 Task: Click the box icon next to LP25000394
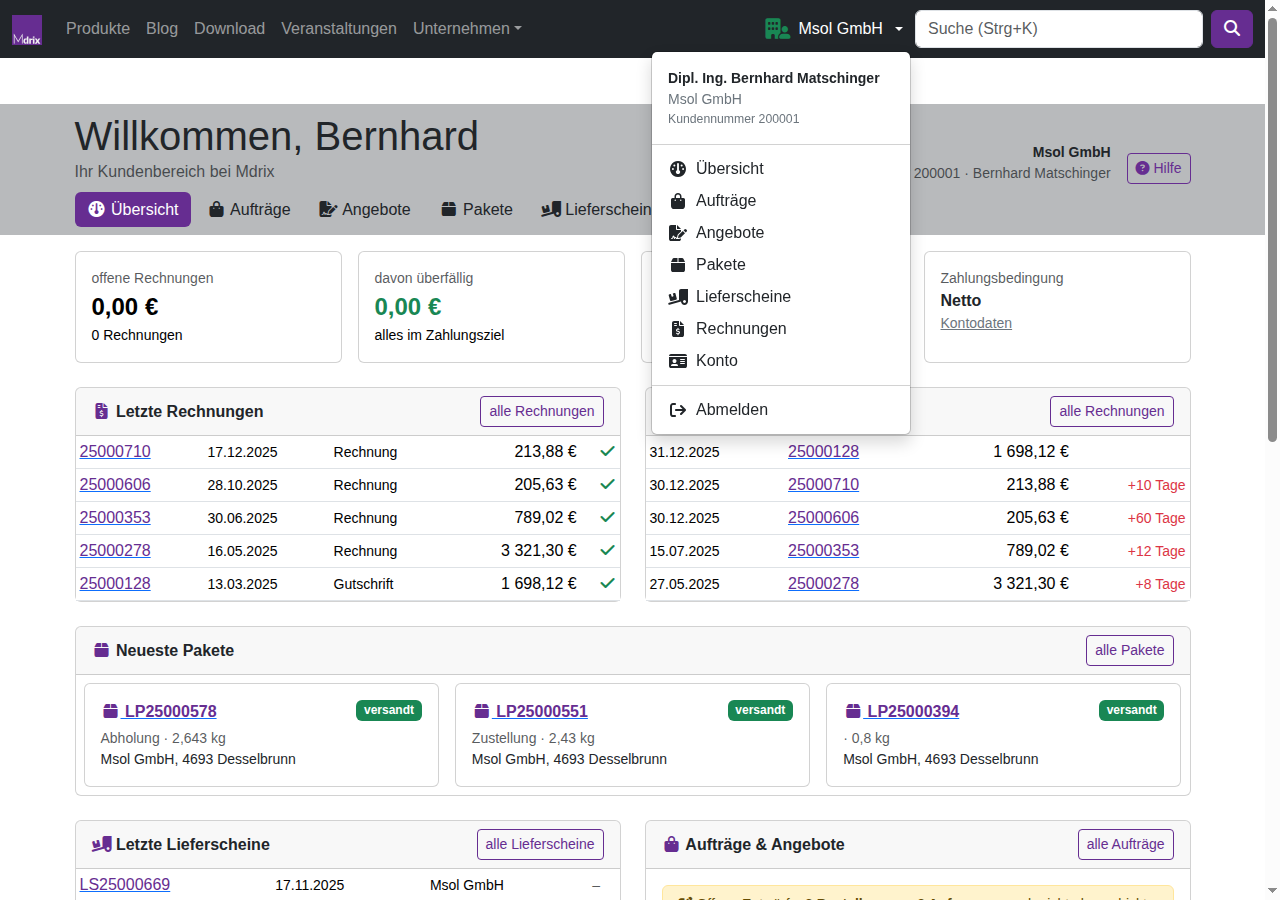pos(853,711)
